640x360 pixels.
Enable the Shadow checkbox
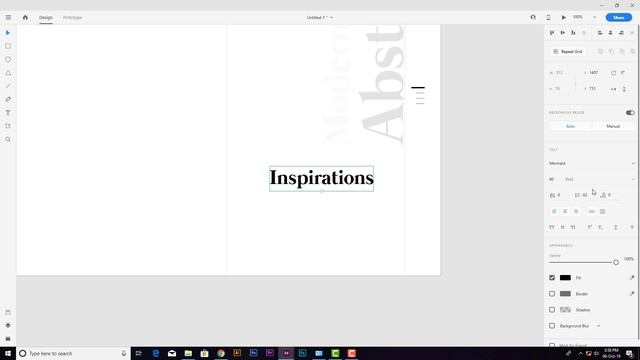tap(552, 310)
